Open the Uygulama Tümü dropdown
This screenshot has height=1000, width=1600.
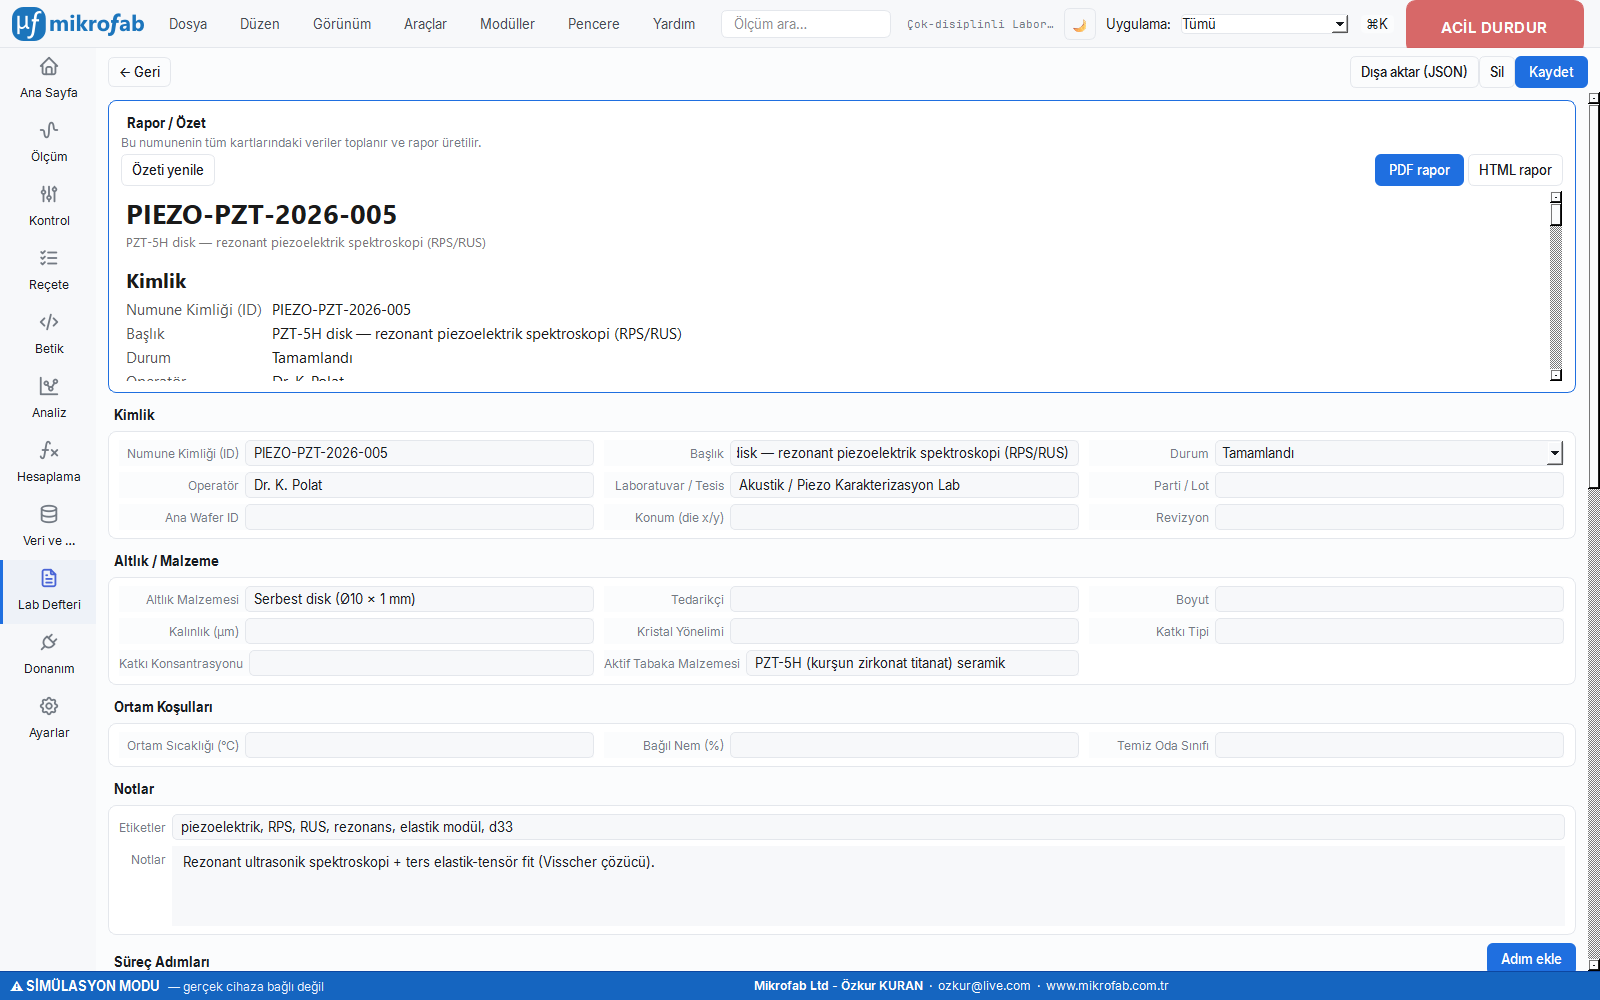[1264, 24]
